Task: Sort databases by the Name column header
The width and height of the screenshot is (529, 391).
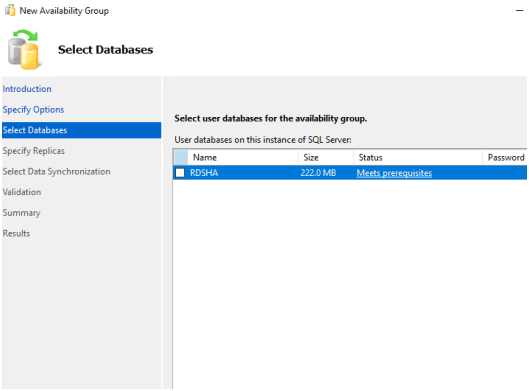Action: (x=243, y=158)
